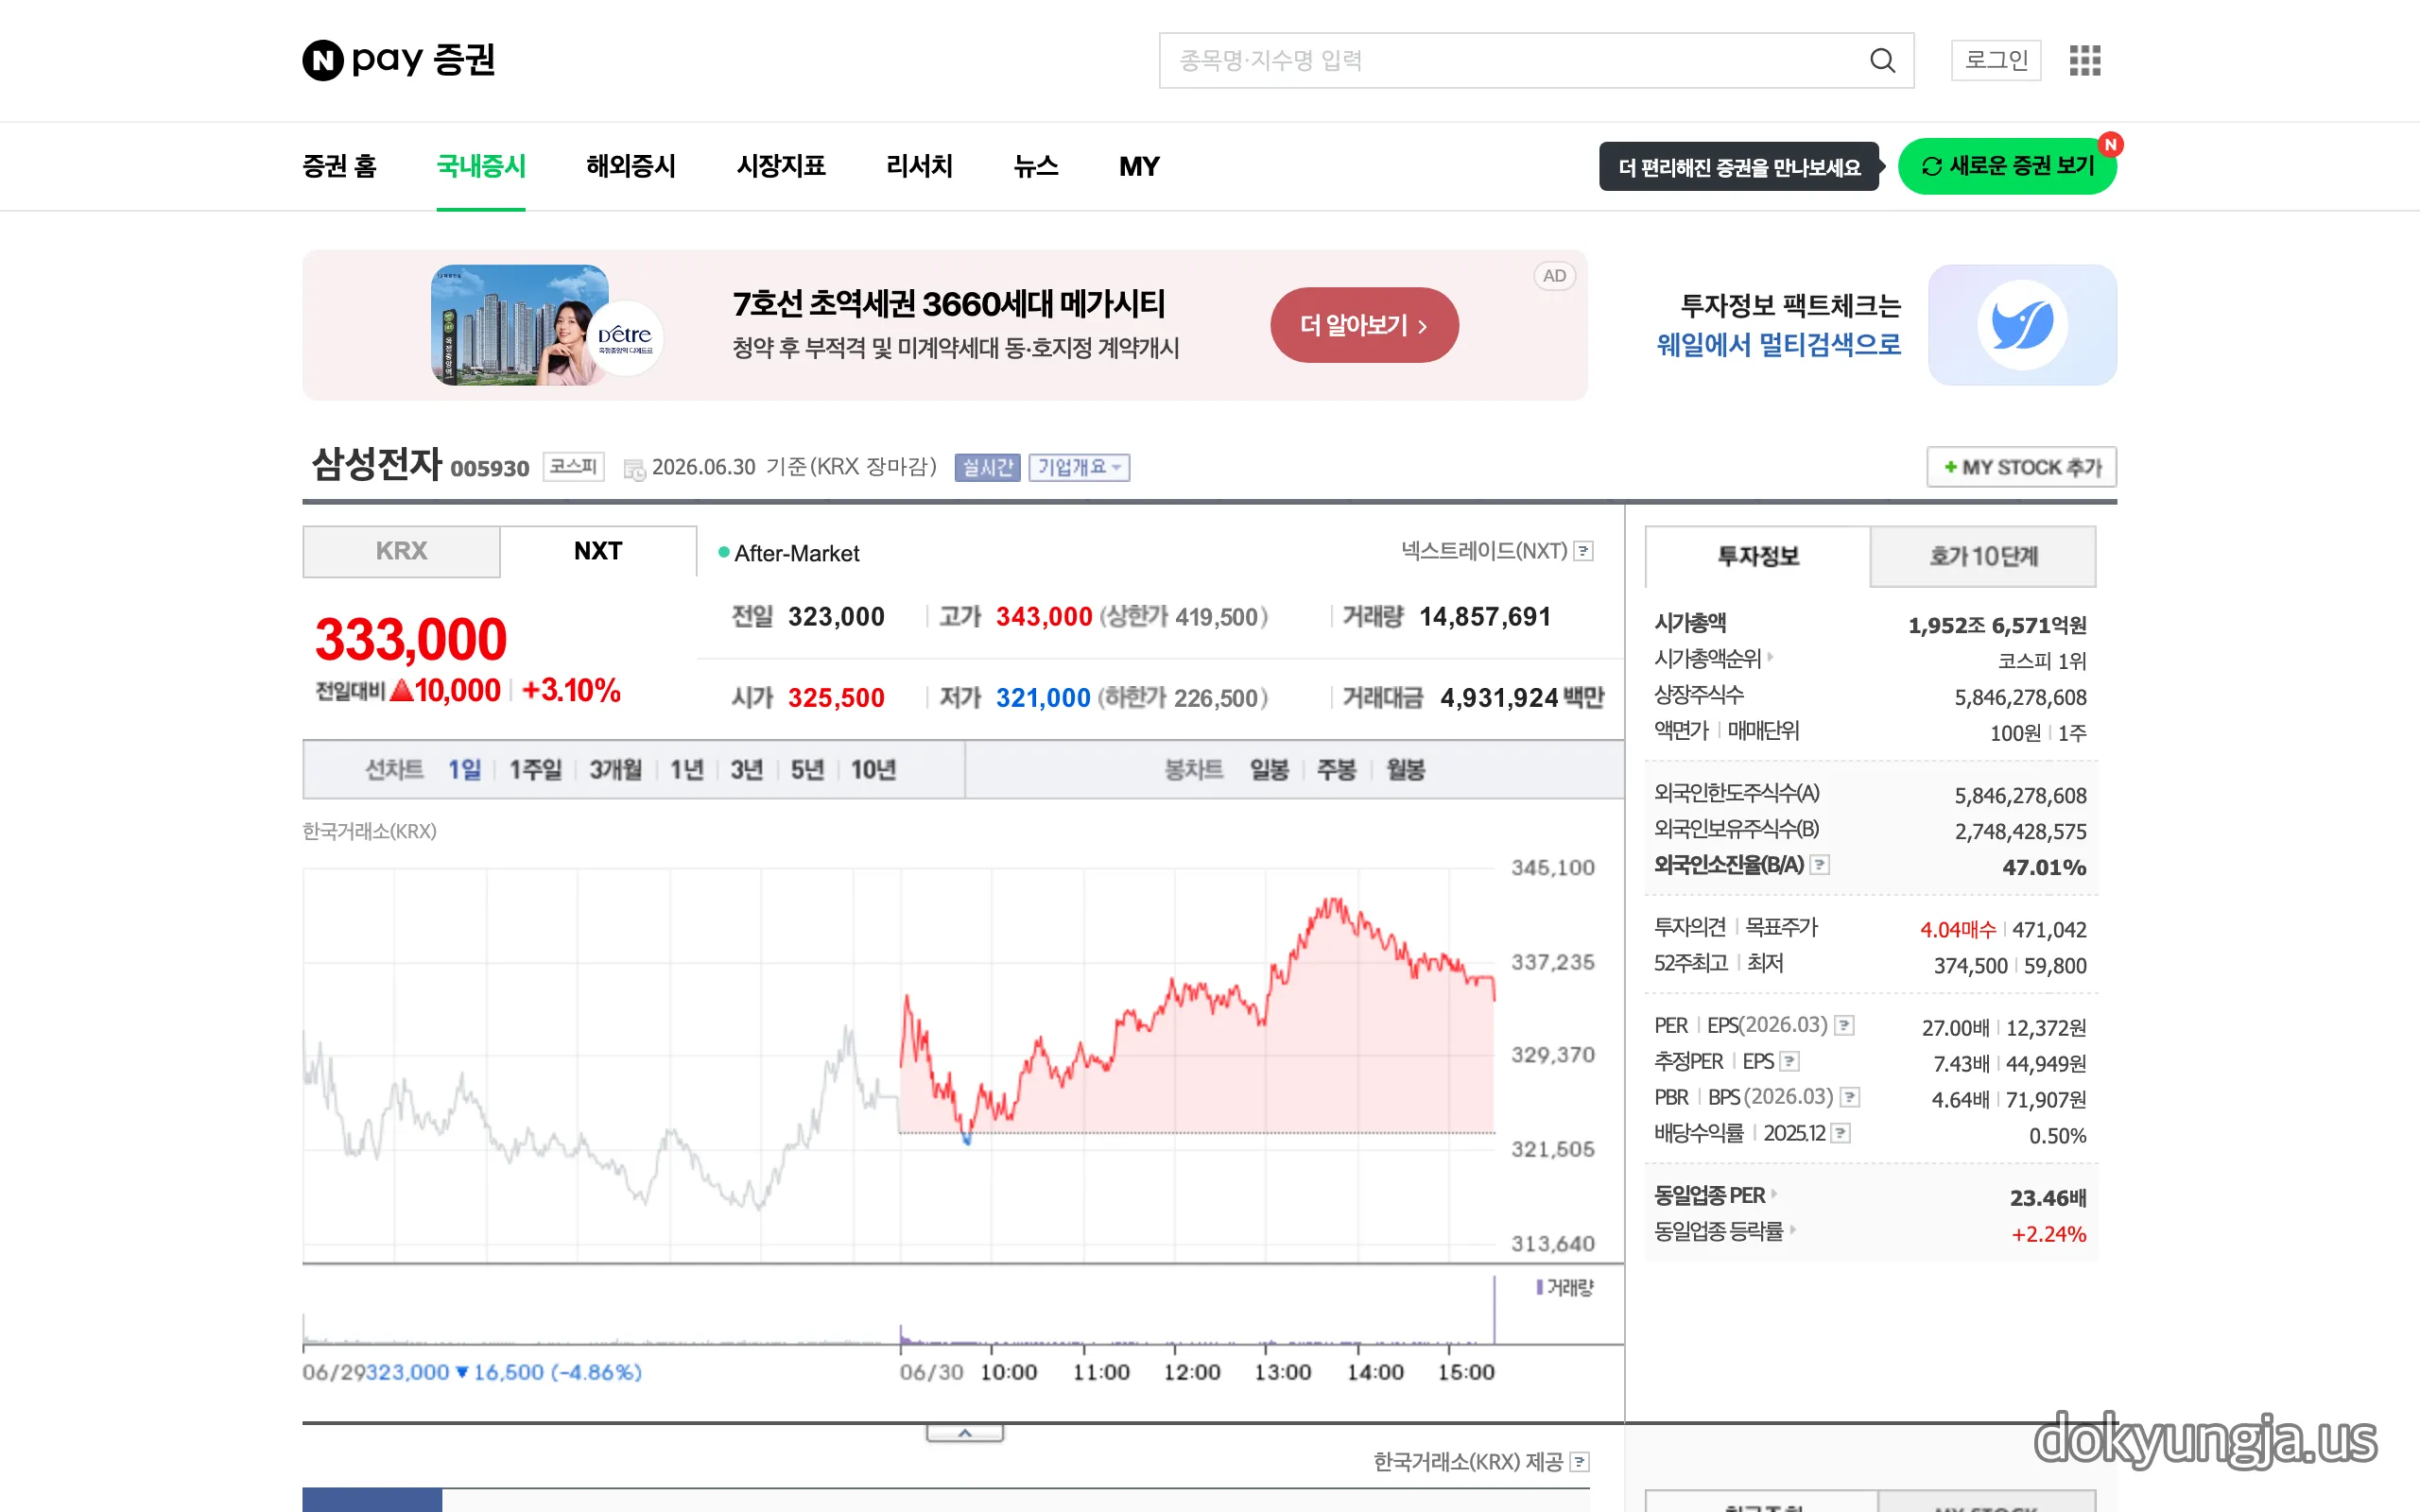Click the N pay 증권 logo
2420x1512 pixels.
coord(399,60)
